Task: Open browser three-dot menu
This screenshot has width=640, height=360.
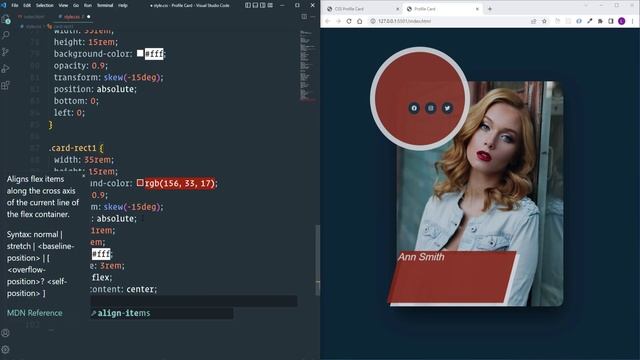Action: (632, 21)
